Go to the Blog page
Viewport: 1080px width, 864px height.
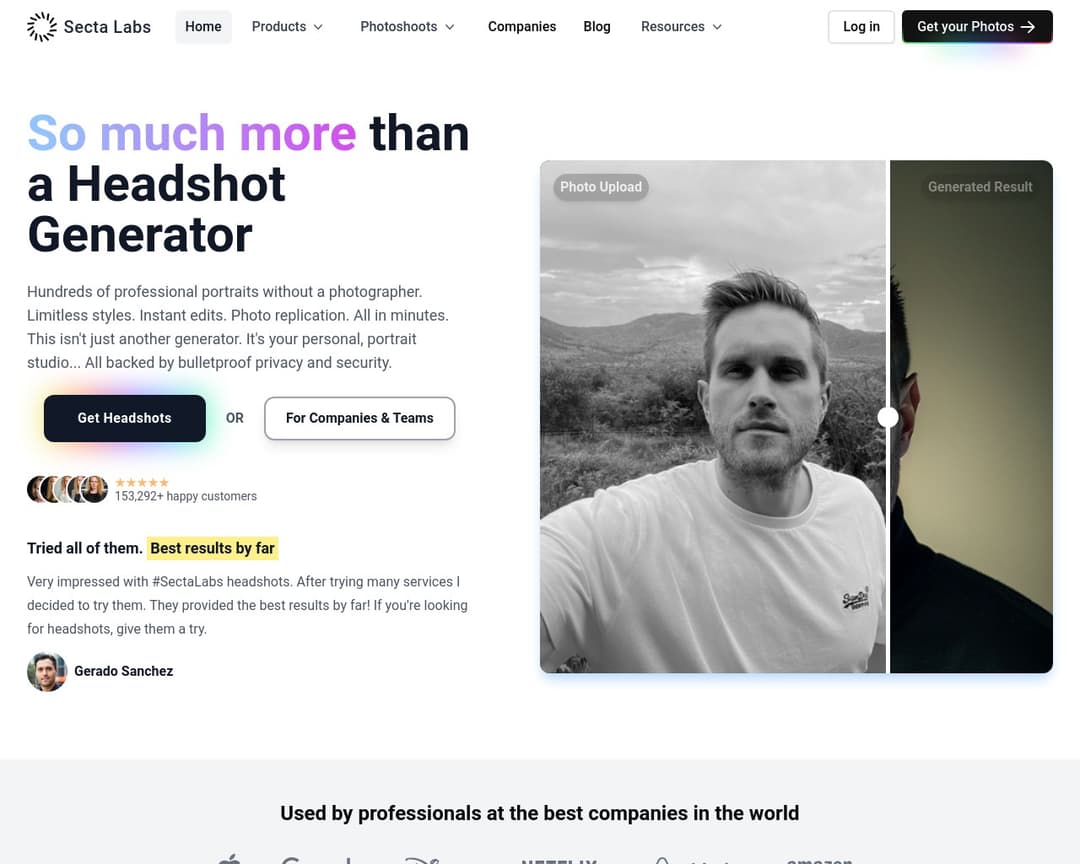pyautogui.click(x=596, y=27)
